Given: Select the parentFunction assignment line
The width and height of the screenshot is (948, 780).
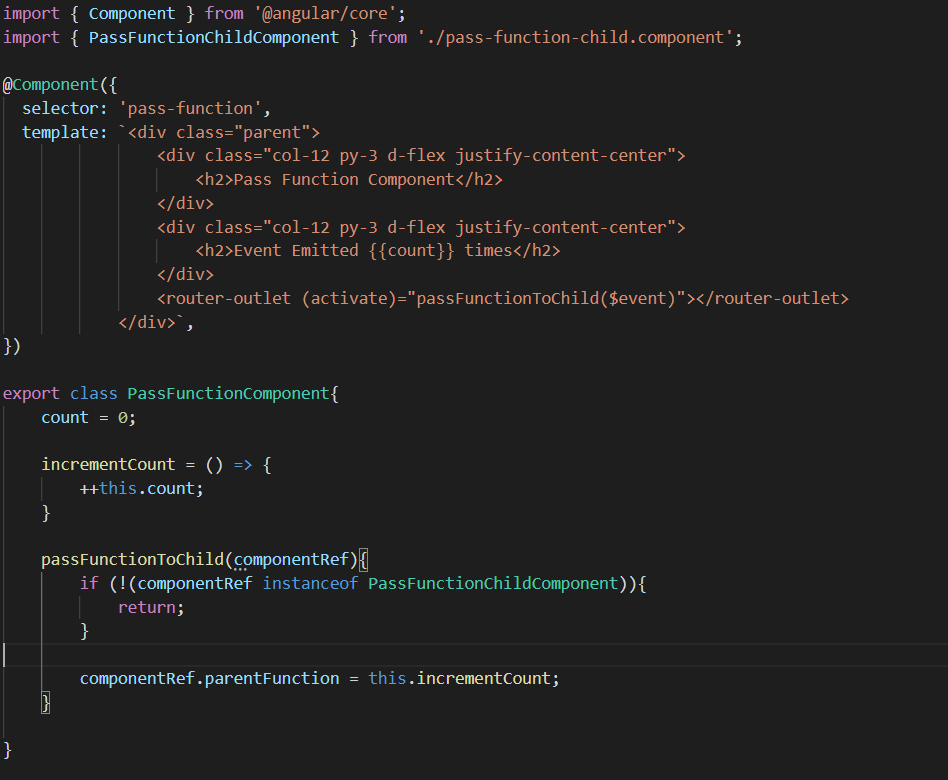Looking at the screenshot, I should [x=318, y=678].
